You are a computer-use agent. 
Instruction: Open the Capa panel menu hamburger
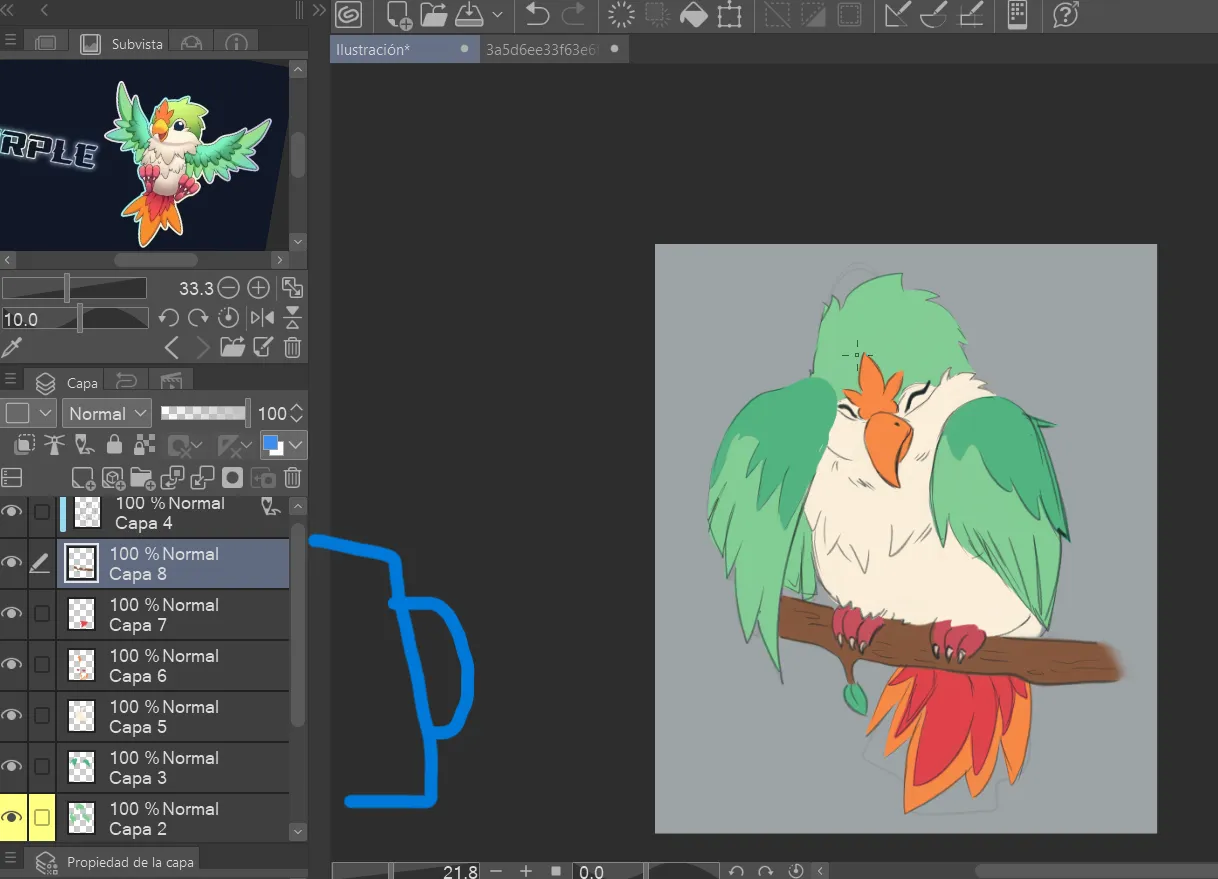(11, 381)
